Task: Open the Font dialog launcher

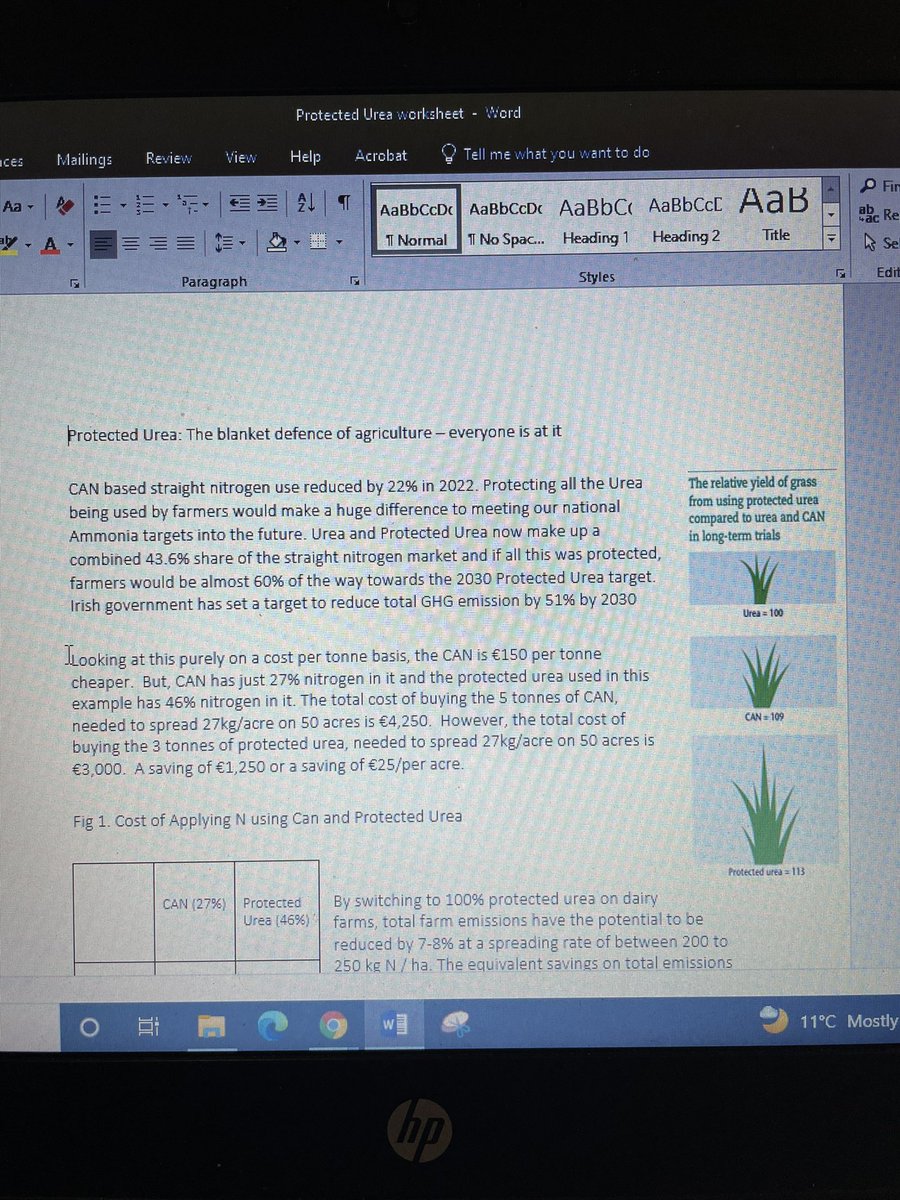Action: (74, 285)
